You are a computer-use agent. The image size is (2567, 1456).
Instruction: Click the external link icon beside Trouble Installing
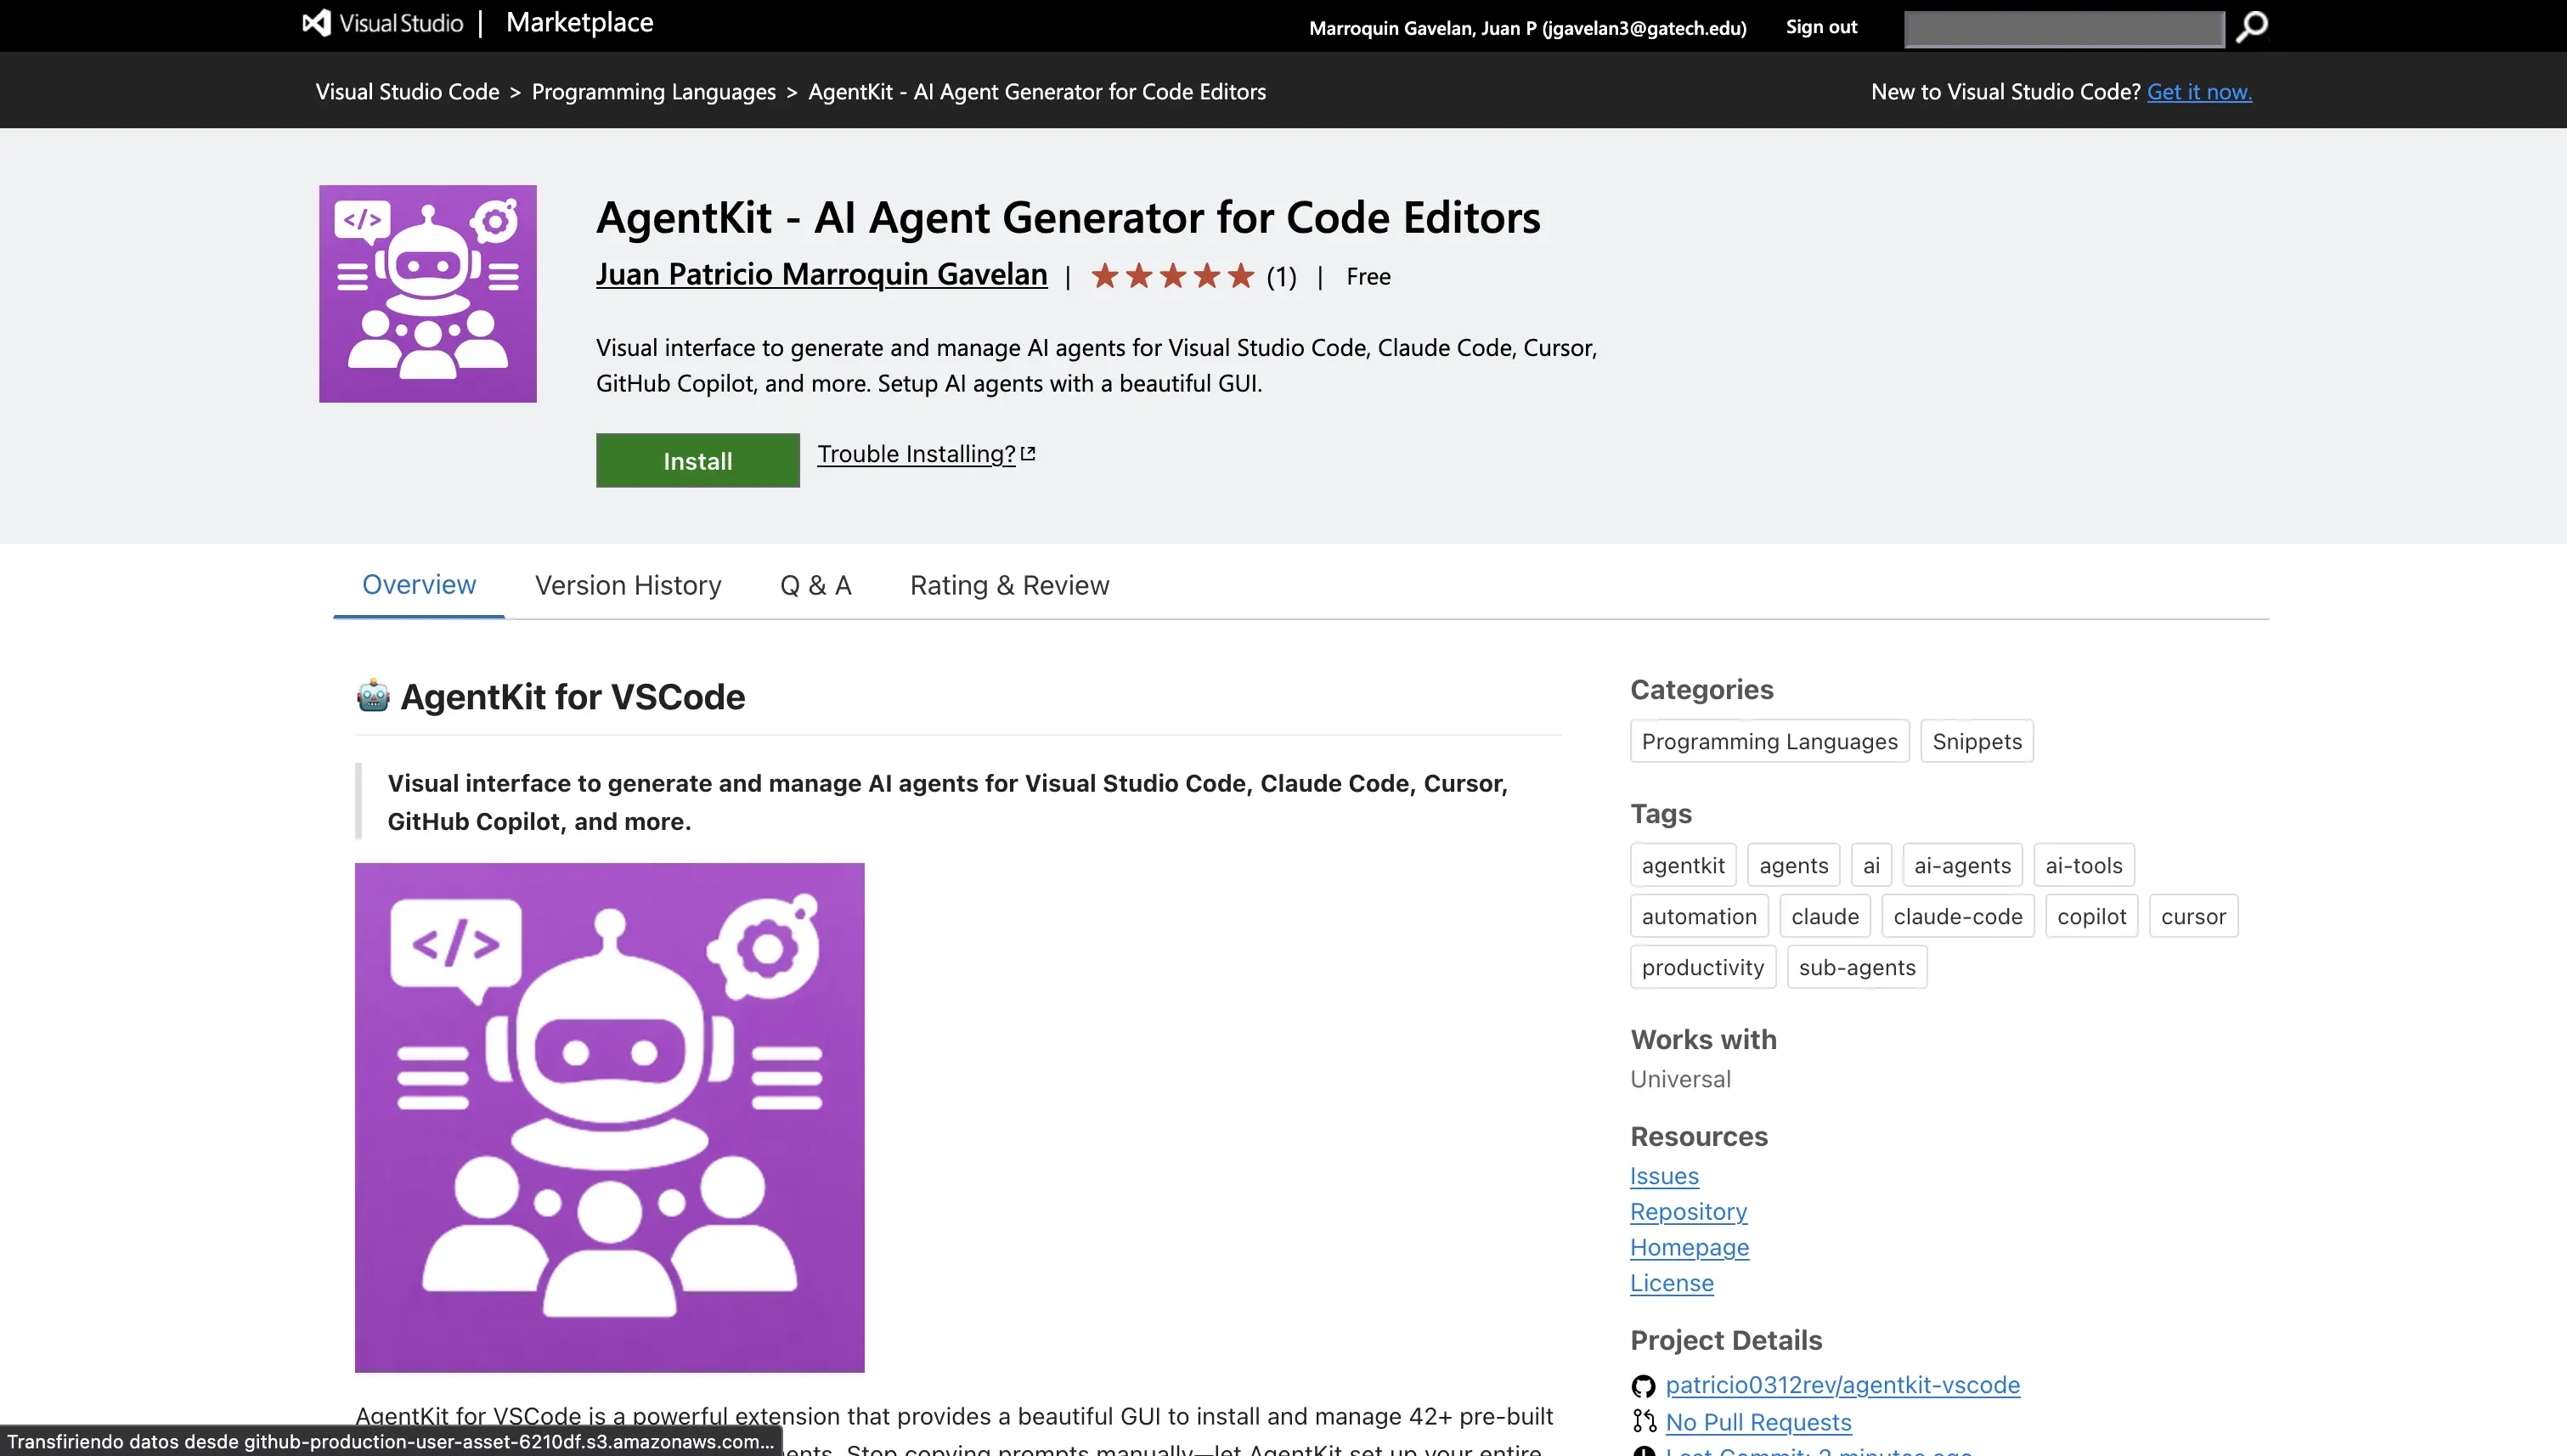[1028, 454]
